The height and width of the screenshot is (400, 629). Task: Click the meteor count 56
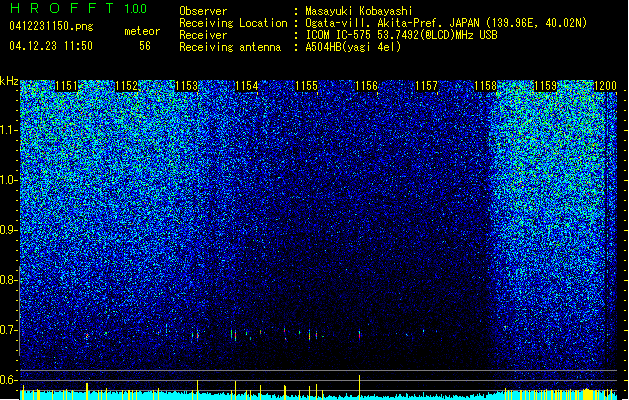(x=145, y=46)
